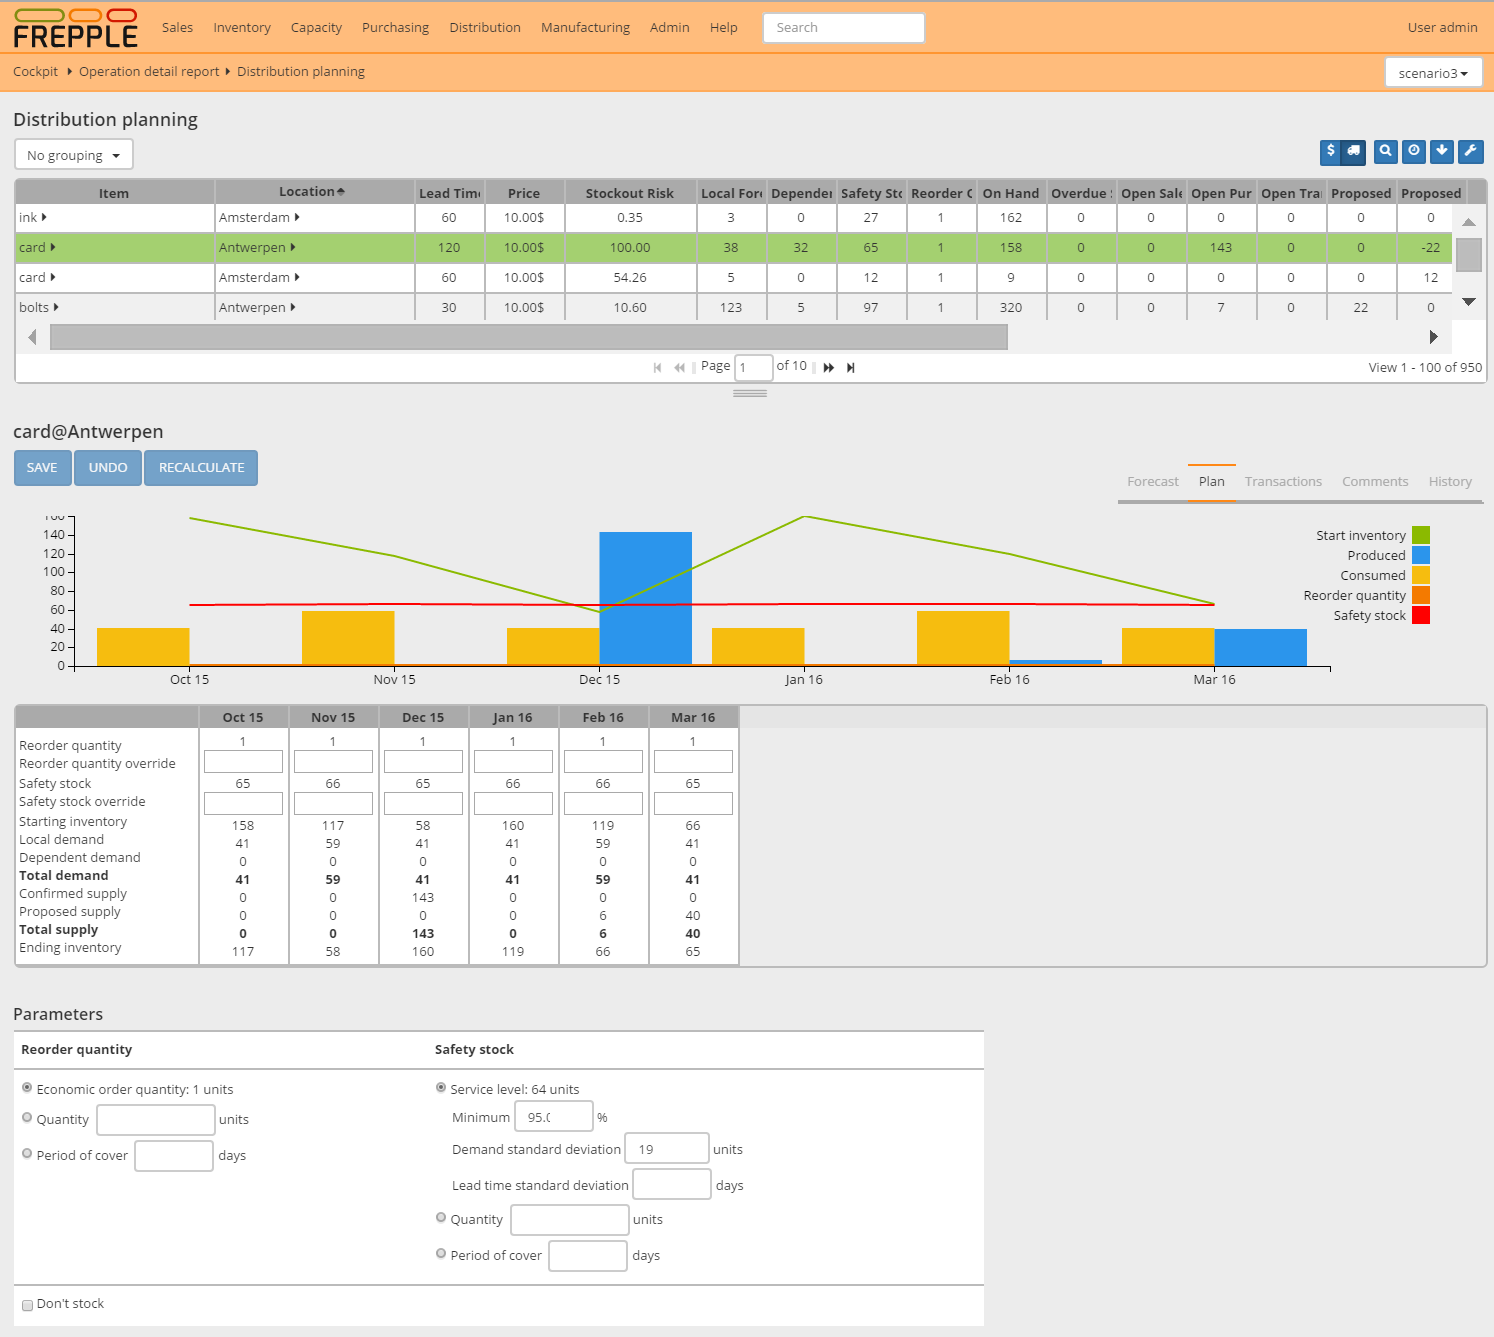Select the Safety stock Quantity radio
The height and width of the screenshot is (1337, 1494).
[x=441, y=1218]
